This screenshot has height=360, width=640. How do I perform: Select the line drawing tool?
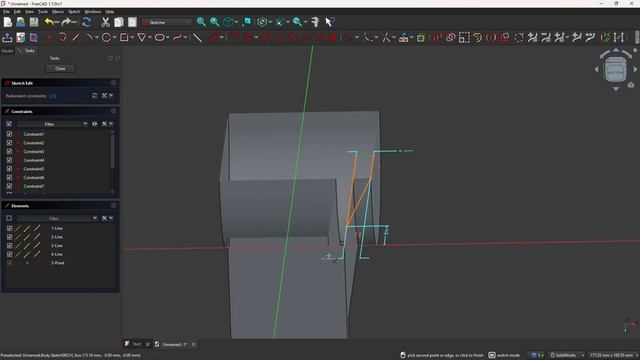[x=76, y=38]
